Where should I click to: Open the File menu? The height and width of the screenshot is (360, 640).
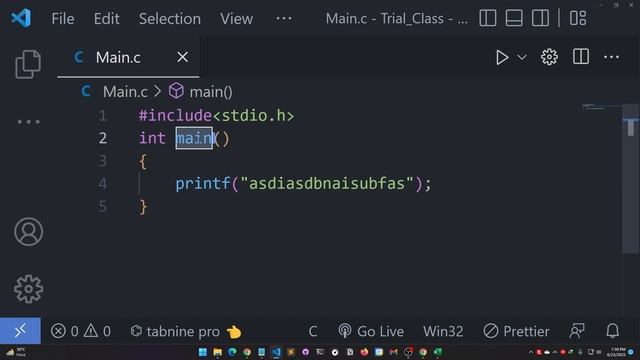pyautogui.click(x=63, y=18)
